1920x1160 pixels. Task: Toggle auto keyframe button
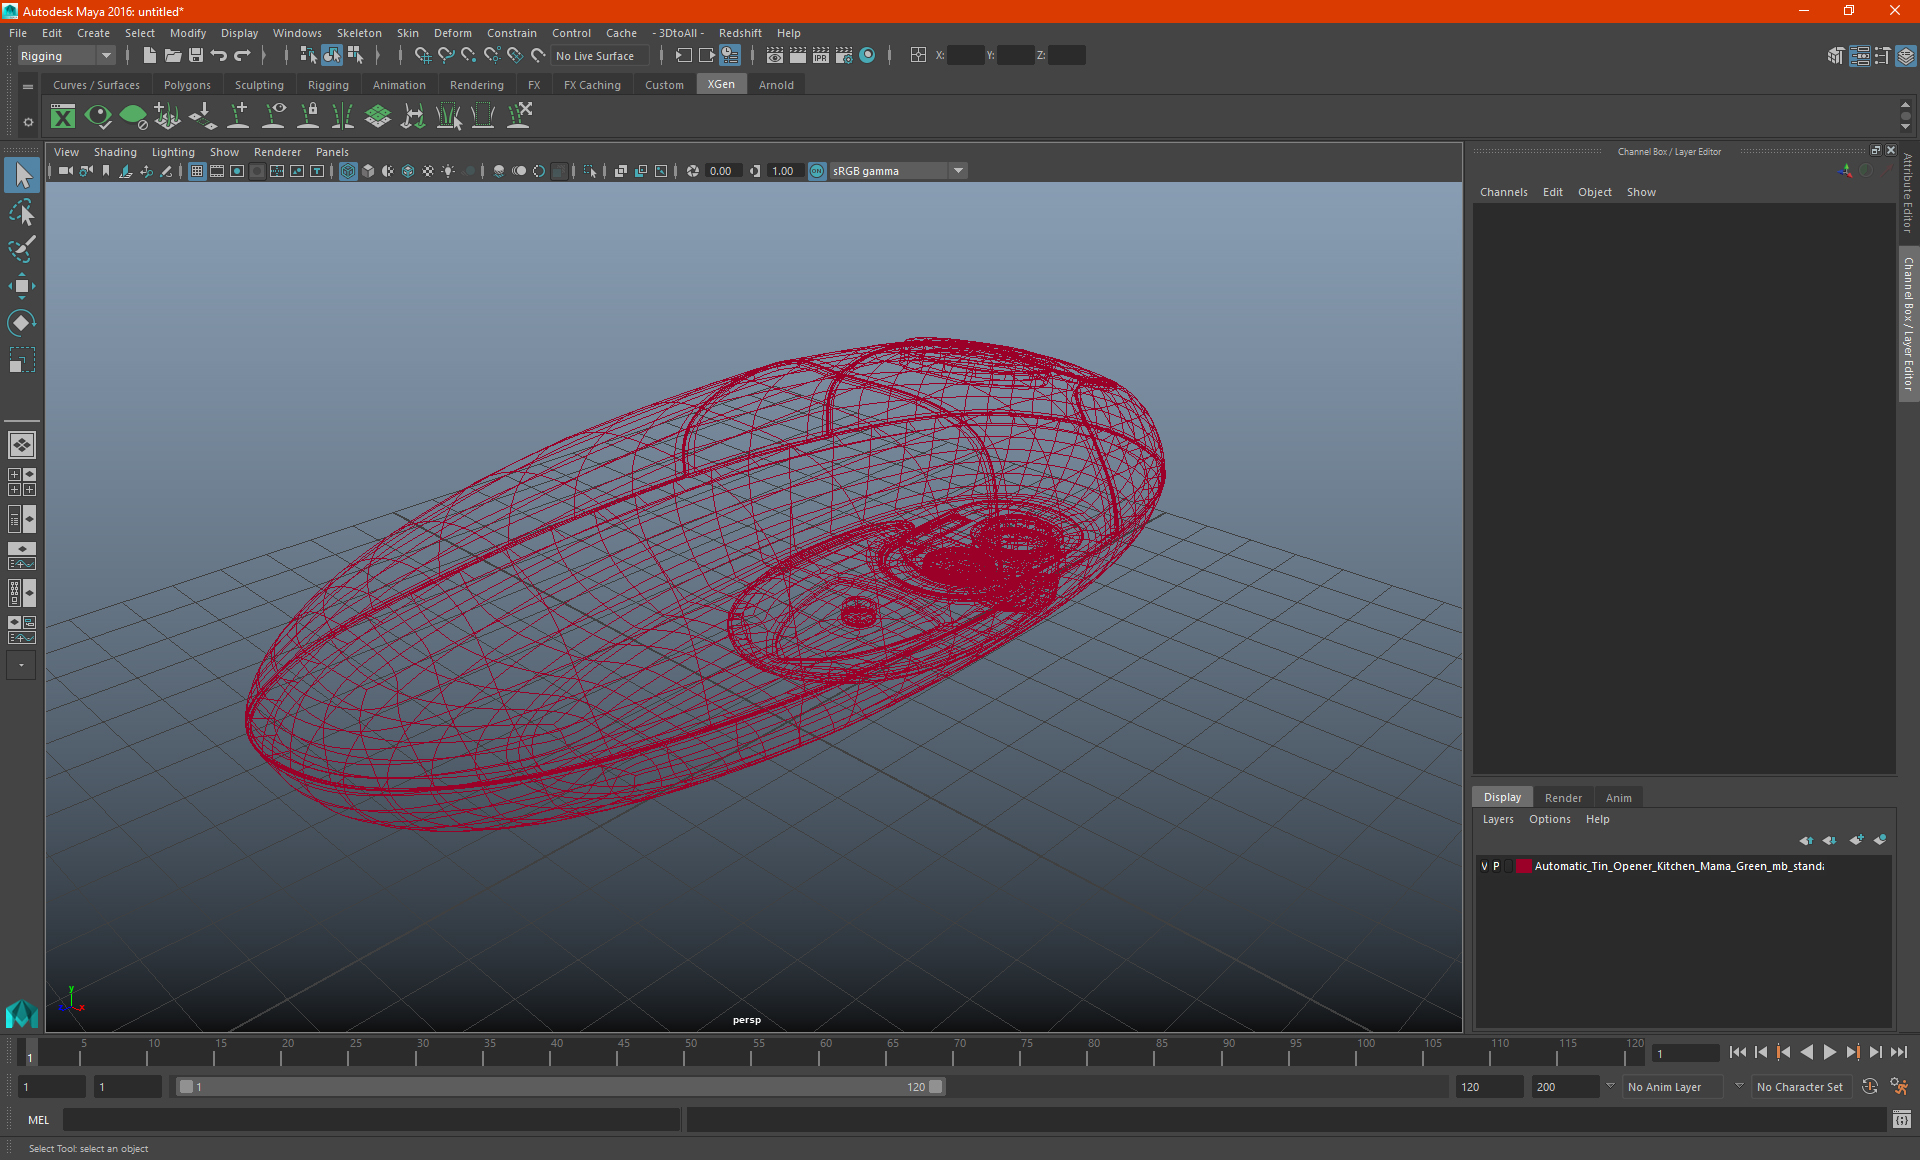[1870, 1087]
